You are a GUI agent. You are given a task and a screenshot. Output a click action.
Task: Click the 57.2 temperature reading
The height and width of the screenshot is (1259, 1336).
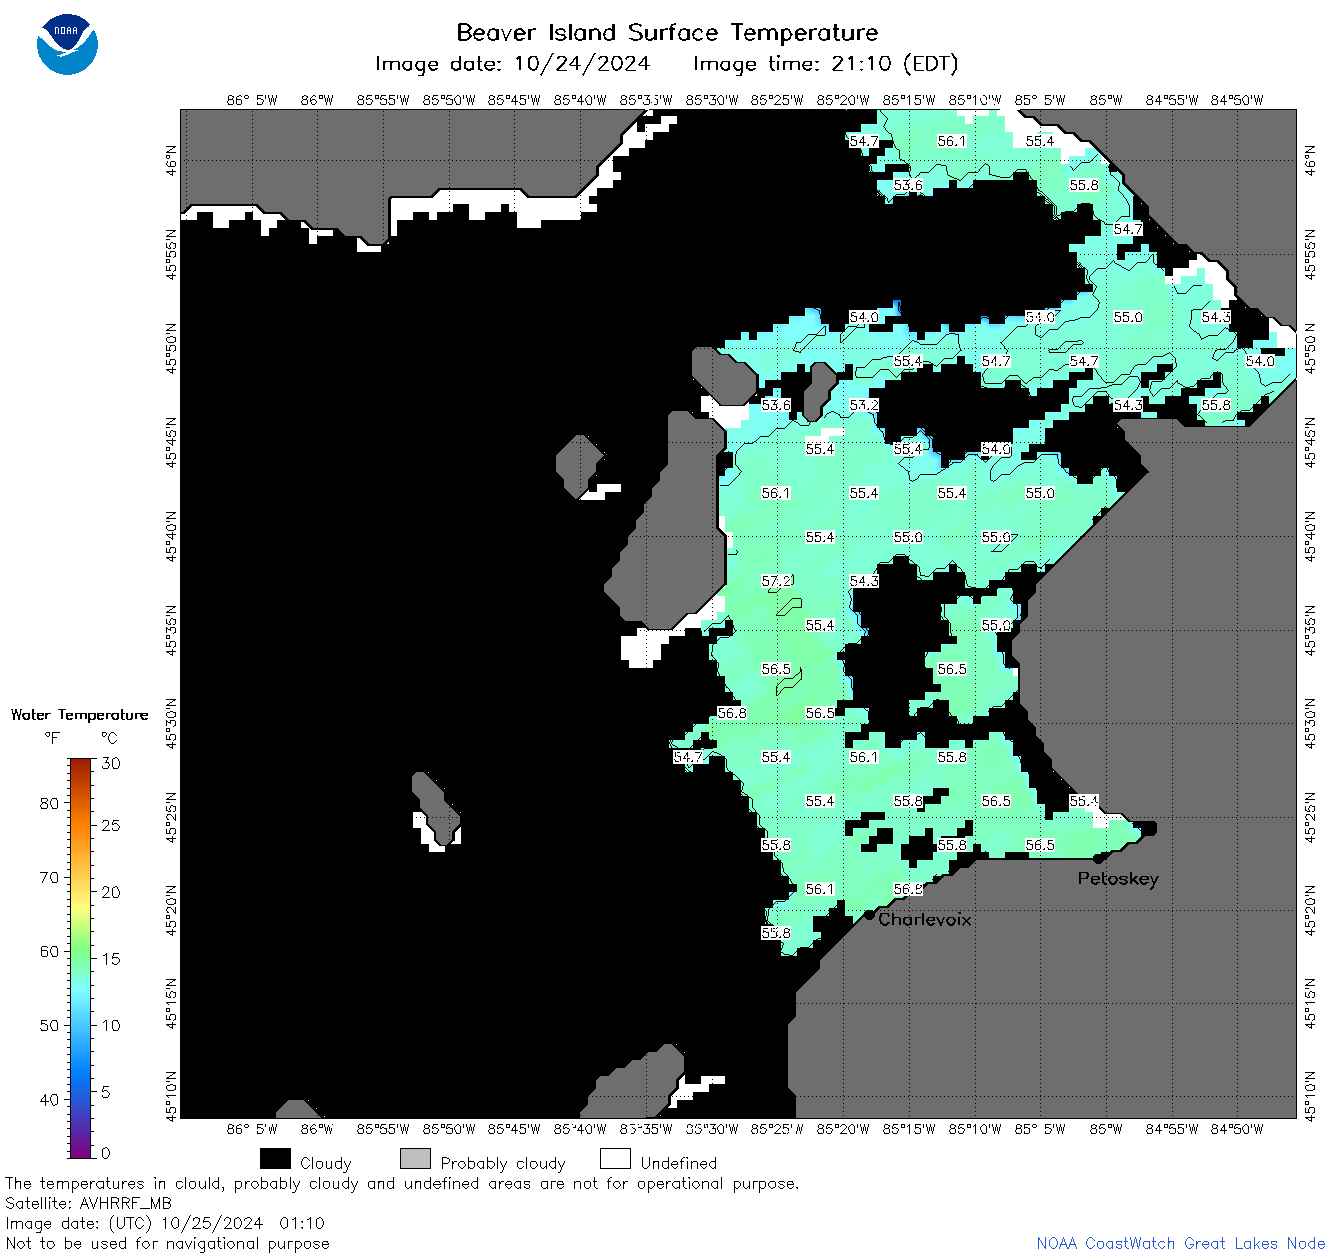[x=777, y=581]
